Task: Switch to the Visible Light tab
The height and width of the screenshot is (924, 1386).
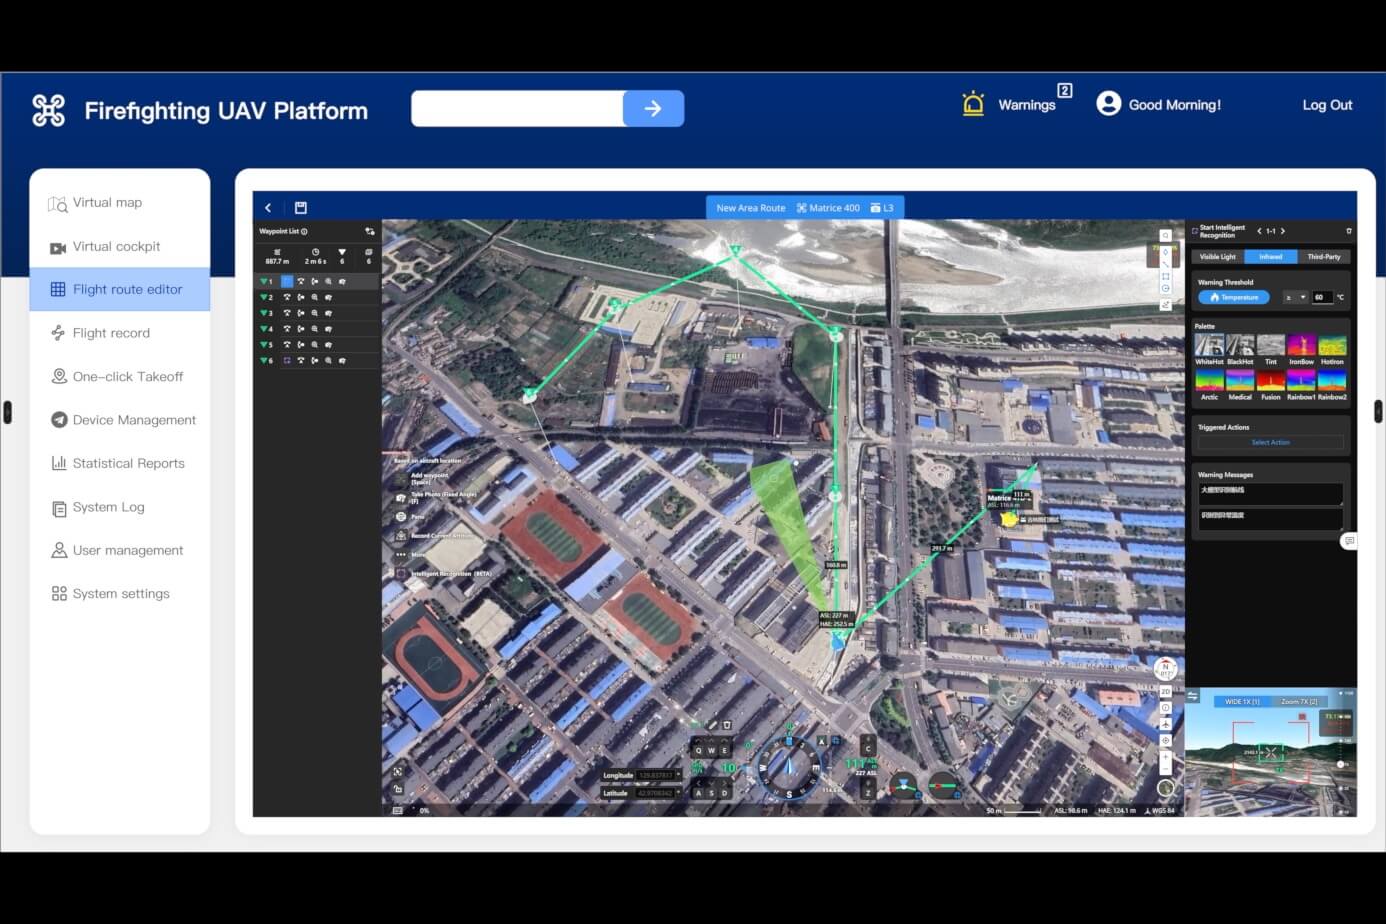Action: 1217,257
